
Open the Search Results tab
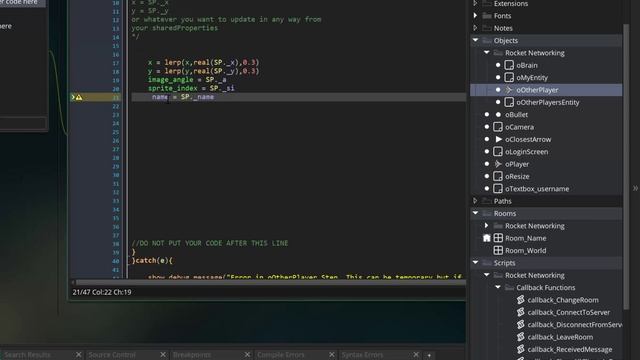pos(27,355)
